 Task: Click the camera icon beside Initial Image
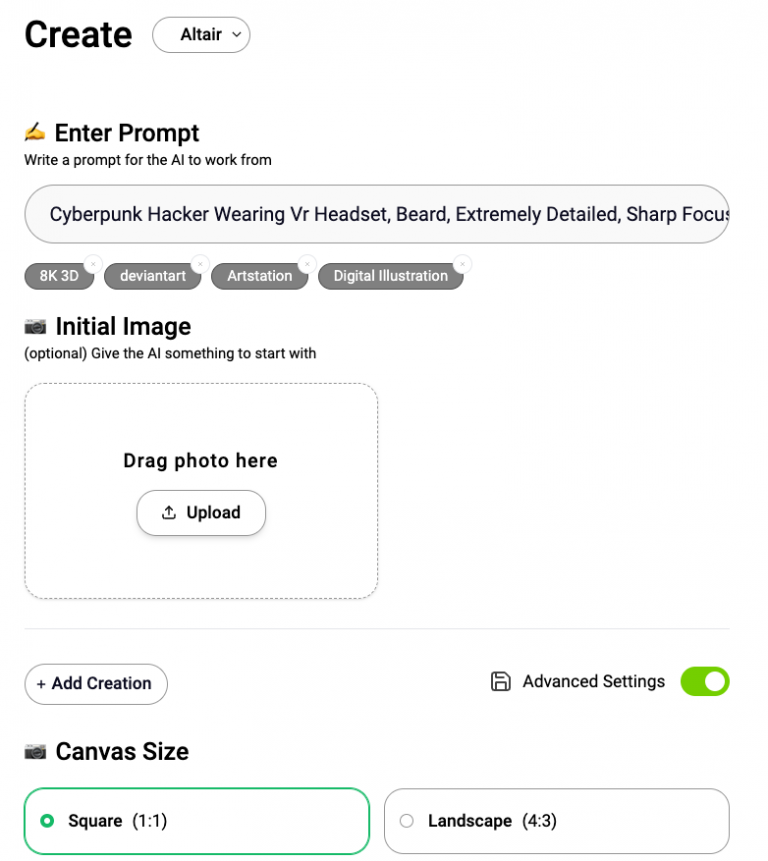[x=35, y=327]
